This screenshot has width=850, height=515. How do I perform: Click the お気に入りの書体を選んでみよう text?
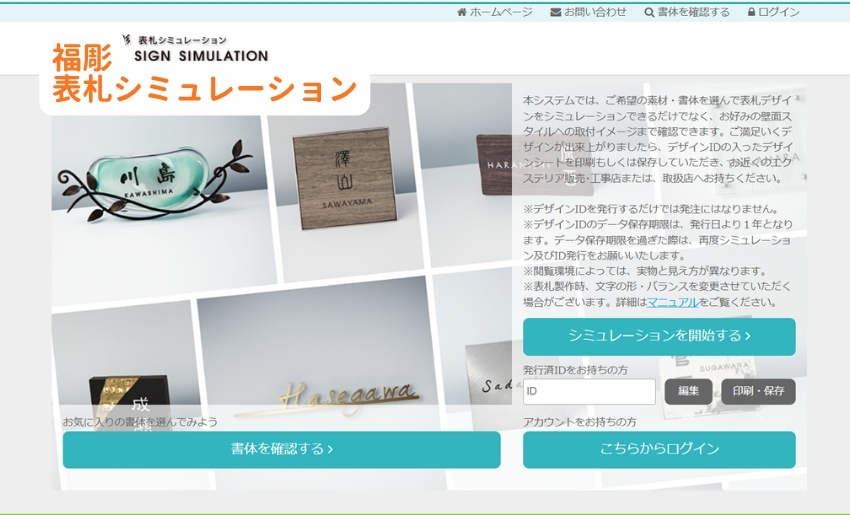(x=140, y=422)
